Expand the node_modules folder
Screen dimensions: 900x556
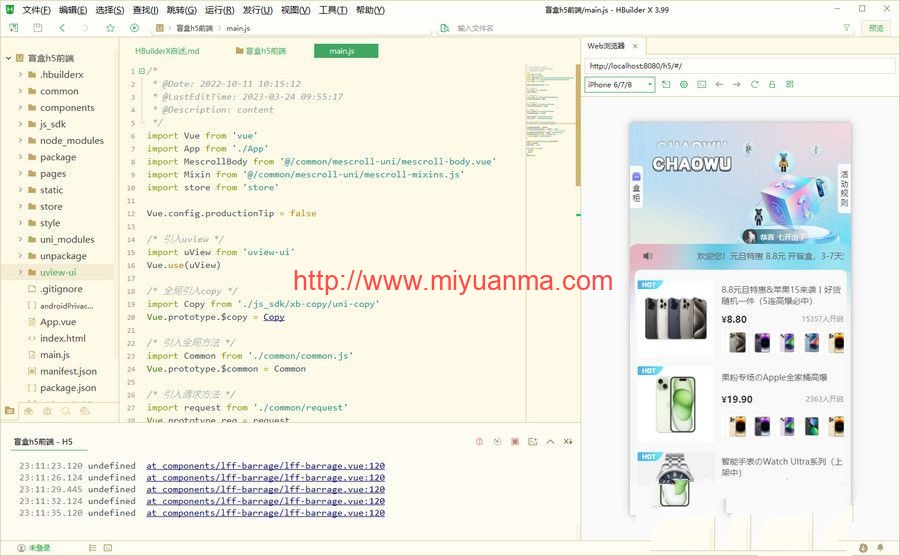coord(20,141)
